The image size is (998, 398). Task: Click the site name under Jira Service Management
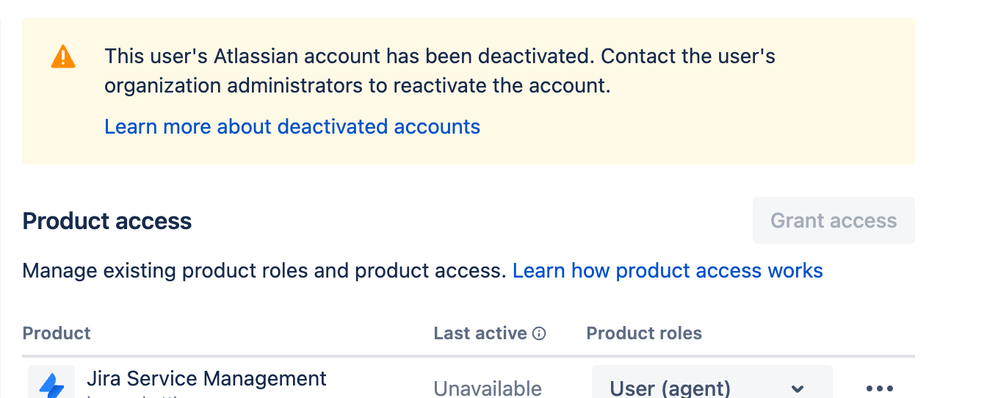click(140, 395)
